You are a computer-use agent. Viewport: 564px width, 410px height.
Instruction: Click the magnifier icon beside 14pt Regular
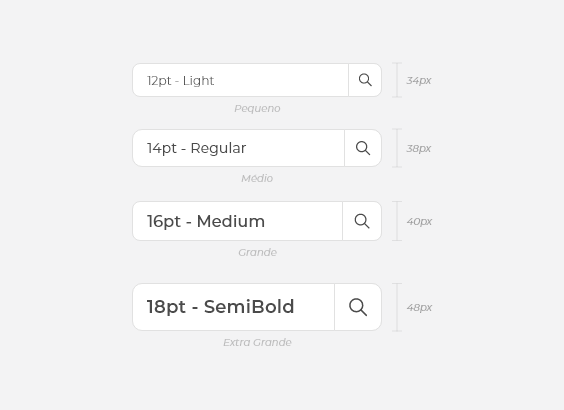coord(363,148)
